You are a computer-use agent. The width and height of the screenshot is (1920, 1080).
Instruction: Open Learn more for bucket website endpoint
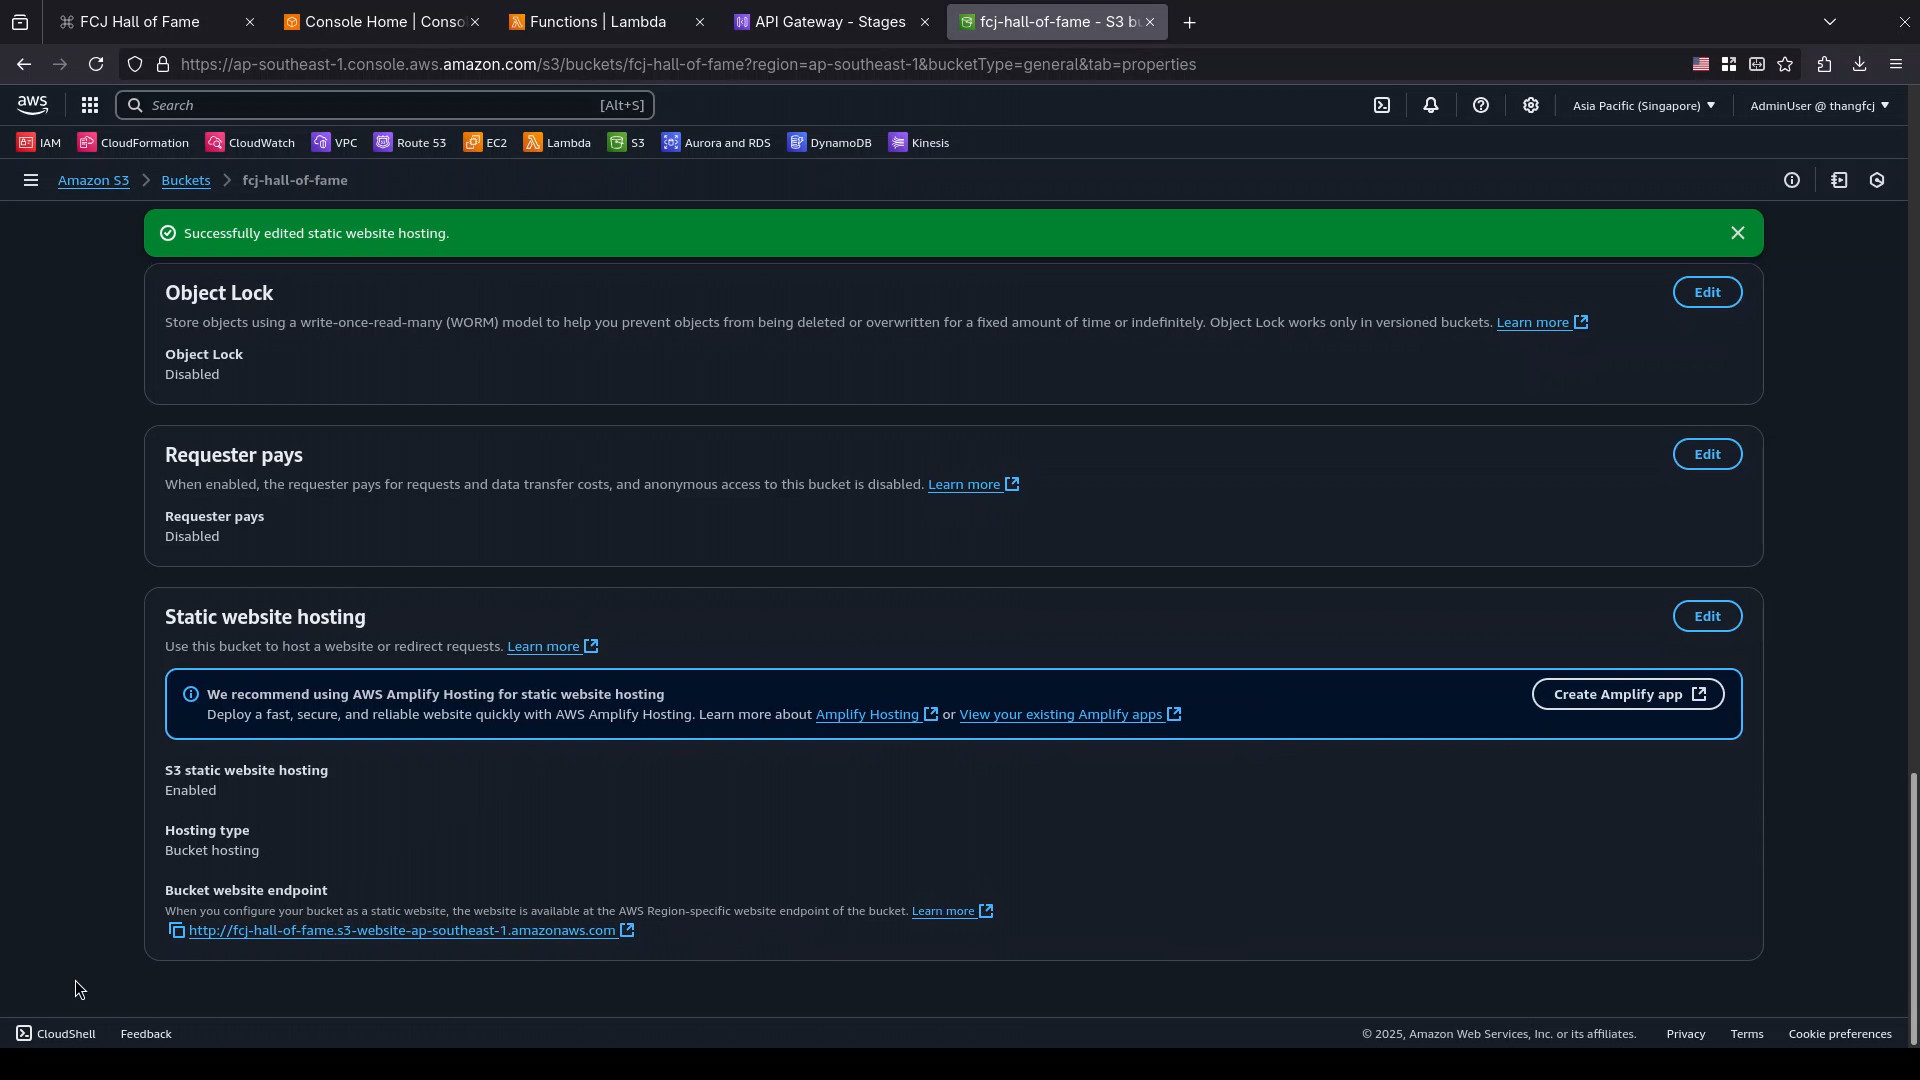pyautogui.click(x=952, y=911)
